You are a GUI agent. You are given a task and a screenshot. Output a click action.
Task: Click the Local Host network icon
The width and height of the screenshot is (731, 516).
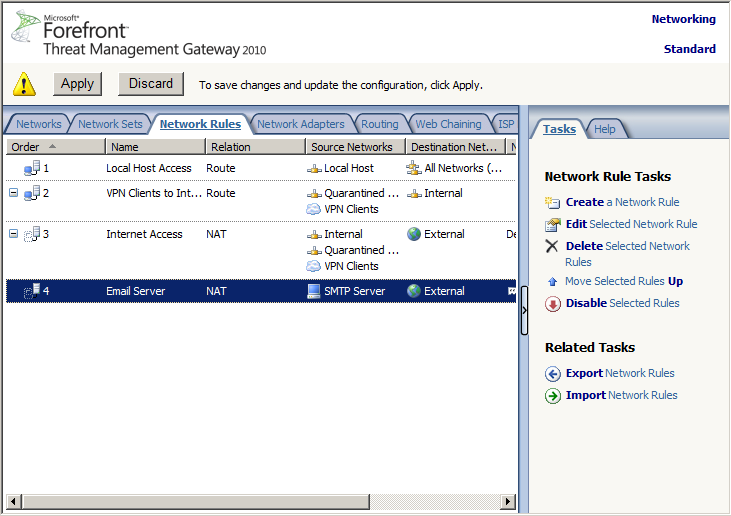coord(314,169)
